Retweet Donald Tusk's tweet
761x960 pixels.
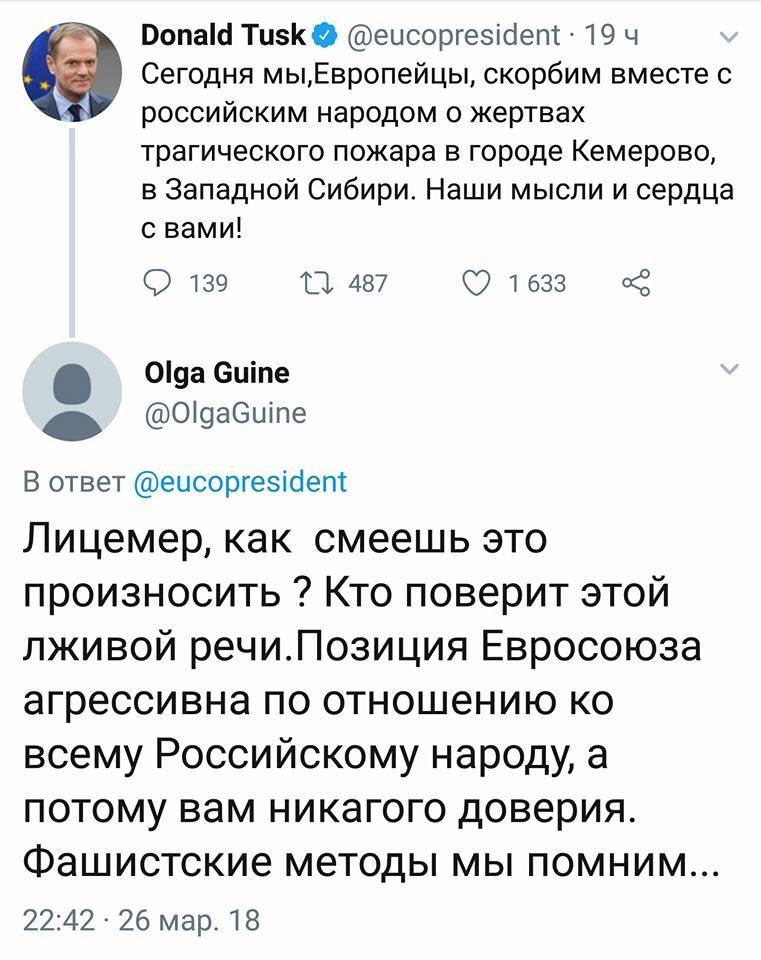pyautogui.click(x=316, y=285)
